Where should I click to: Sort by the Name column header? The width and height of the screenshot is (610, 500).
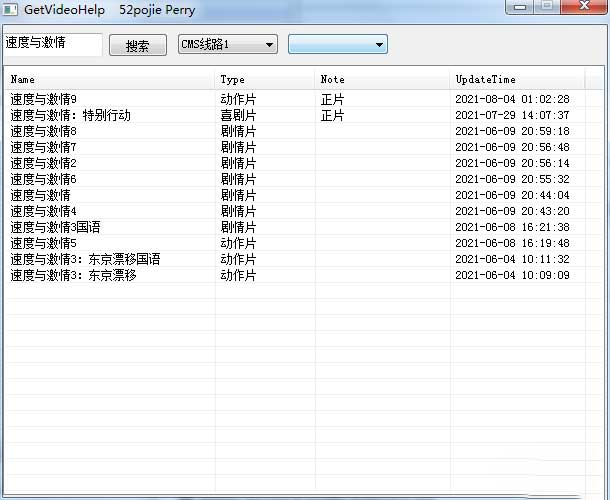point(109,79)
